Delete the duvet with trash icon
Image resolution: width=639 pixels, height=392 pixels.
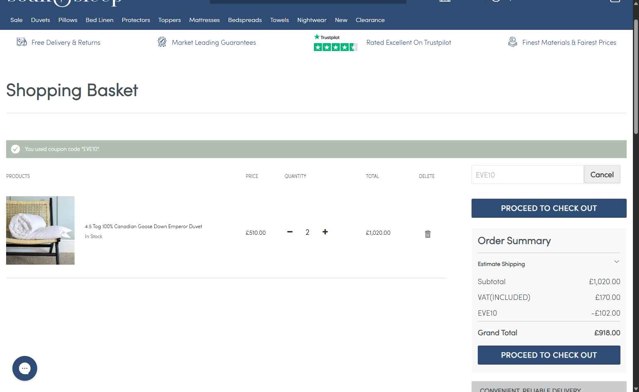pyautogui.click(x=427, y=234)
